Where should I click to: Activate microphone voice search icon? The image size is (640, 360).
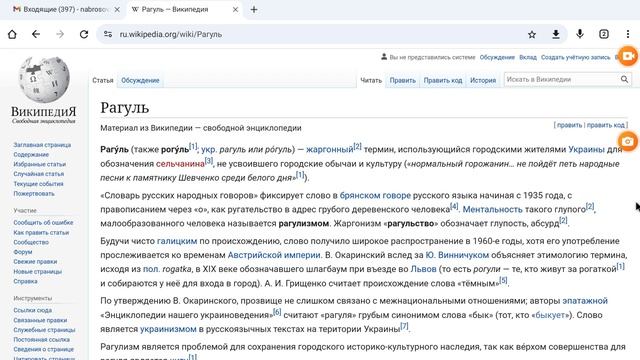(x=580, y=34)
